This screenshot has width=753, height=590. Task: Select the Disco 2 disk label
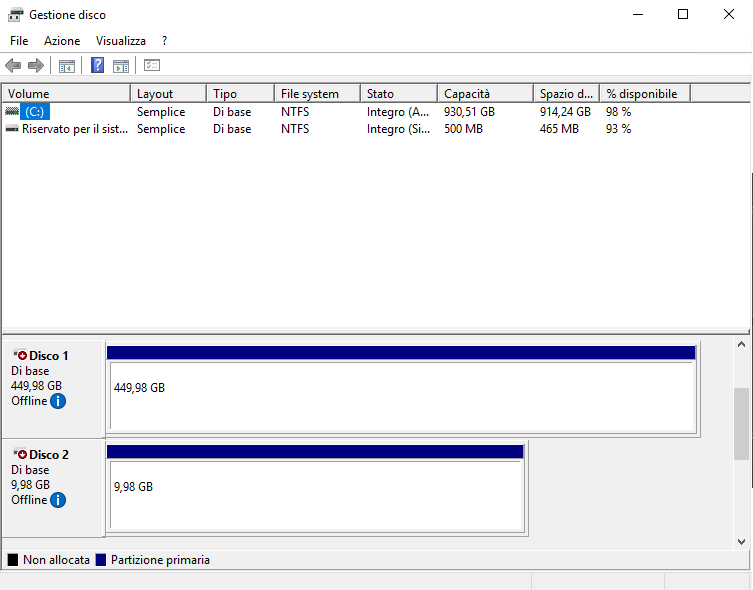click(49, 455)
